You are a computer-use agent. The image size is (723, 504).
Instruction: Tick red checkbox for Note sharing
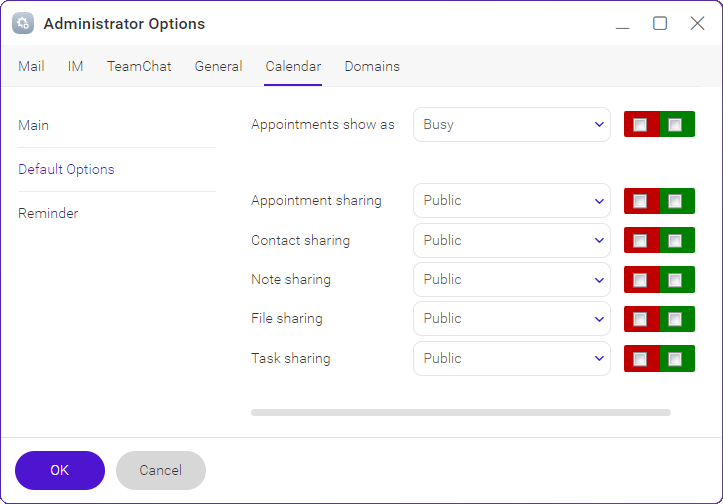tap(640, 280)
